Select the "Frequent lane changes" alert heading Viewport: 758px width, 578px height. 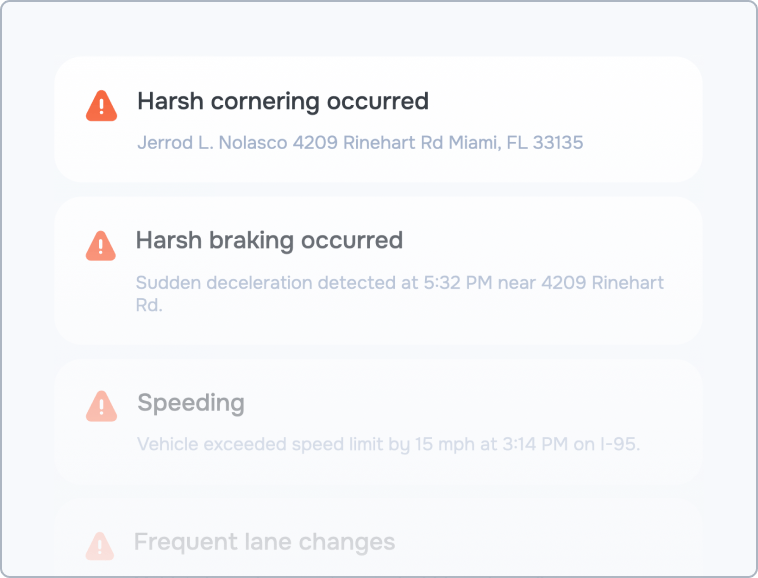[x=264, y=542]
